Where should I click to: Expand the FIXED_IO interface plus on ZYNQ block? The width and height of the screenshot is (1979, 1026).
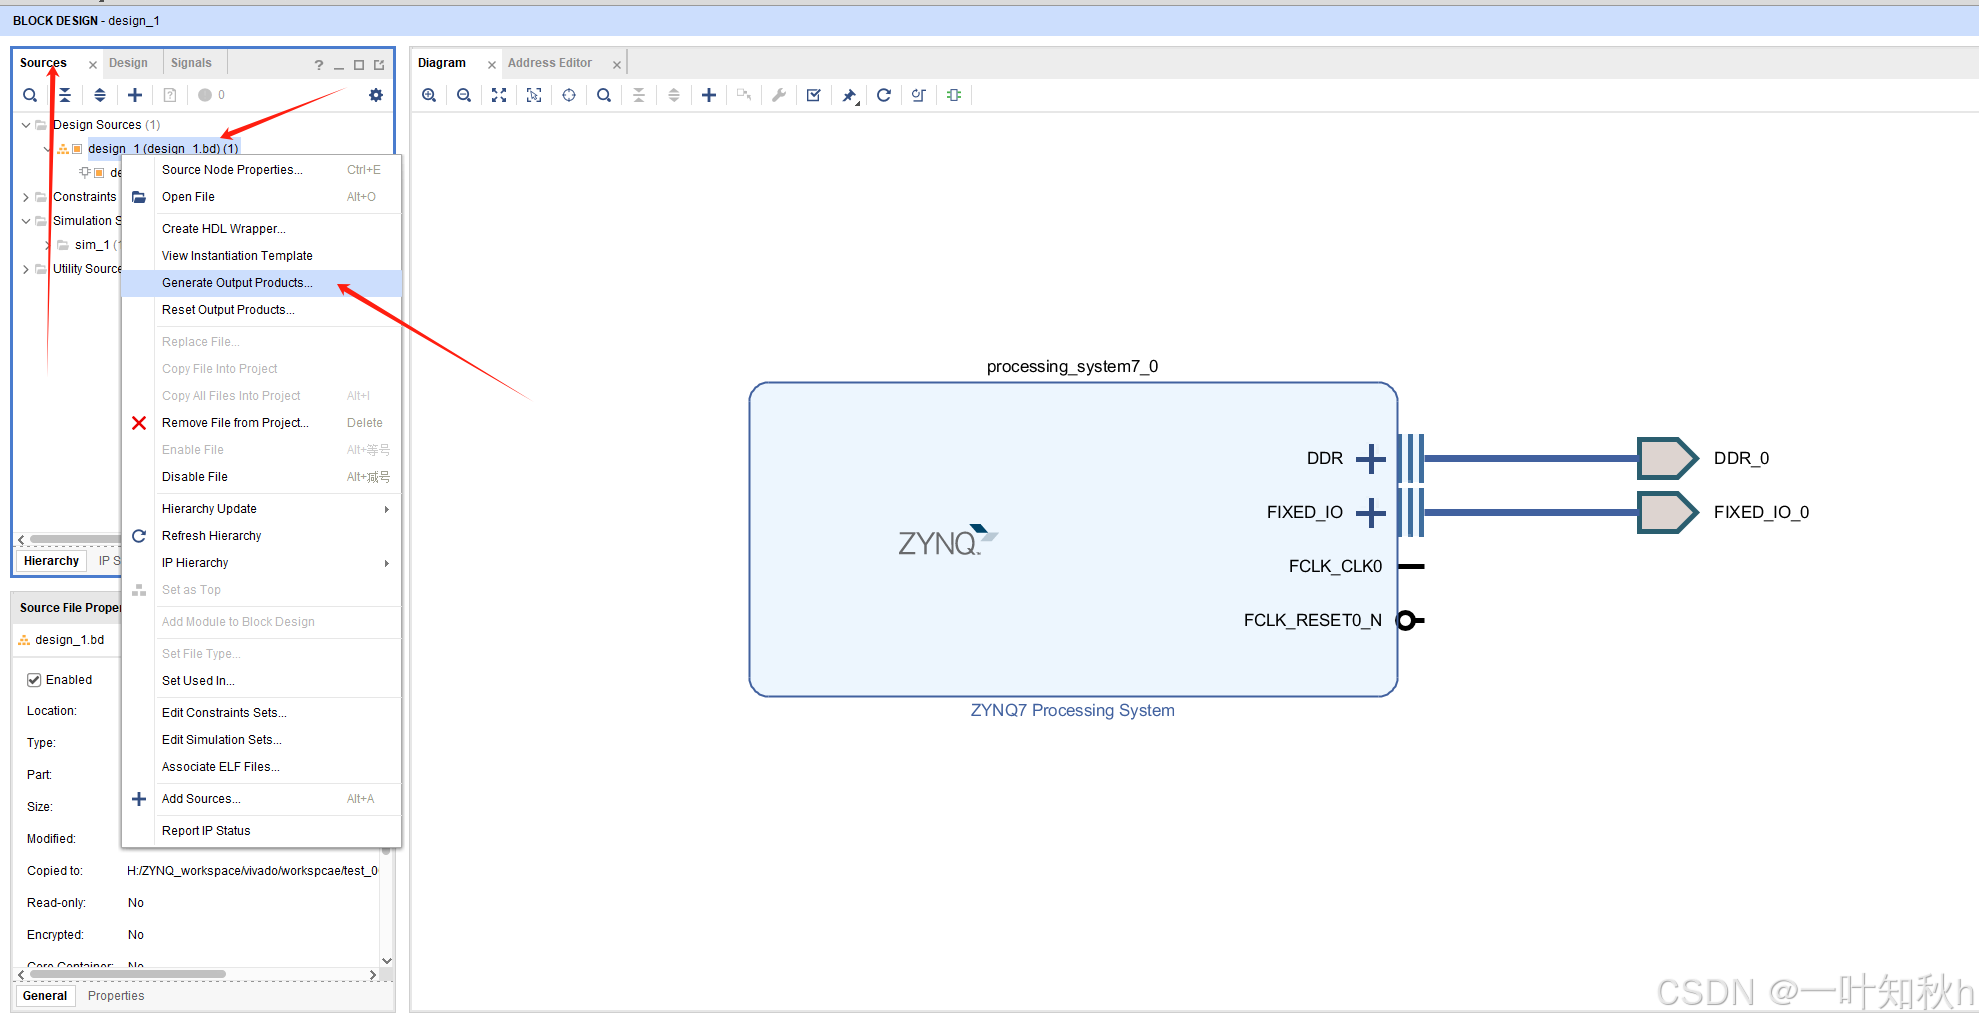(x=1371, y=513)
